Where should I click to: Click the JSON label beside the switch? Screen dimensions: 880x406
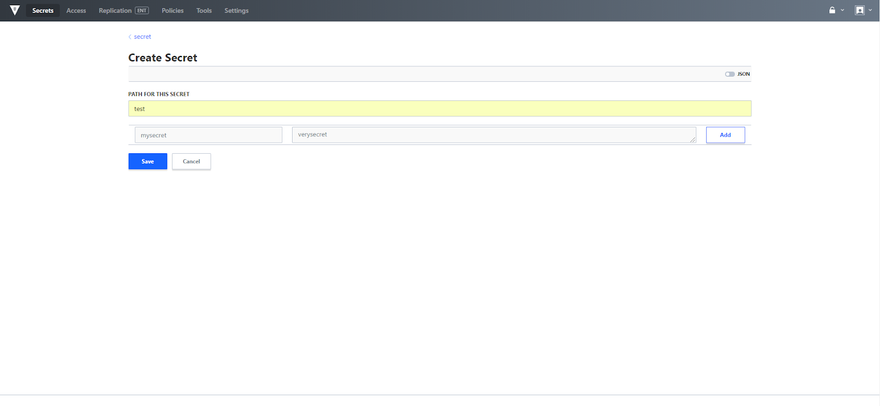[x=744, y=74]
